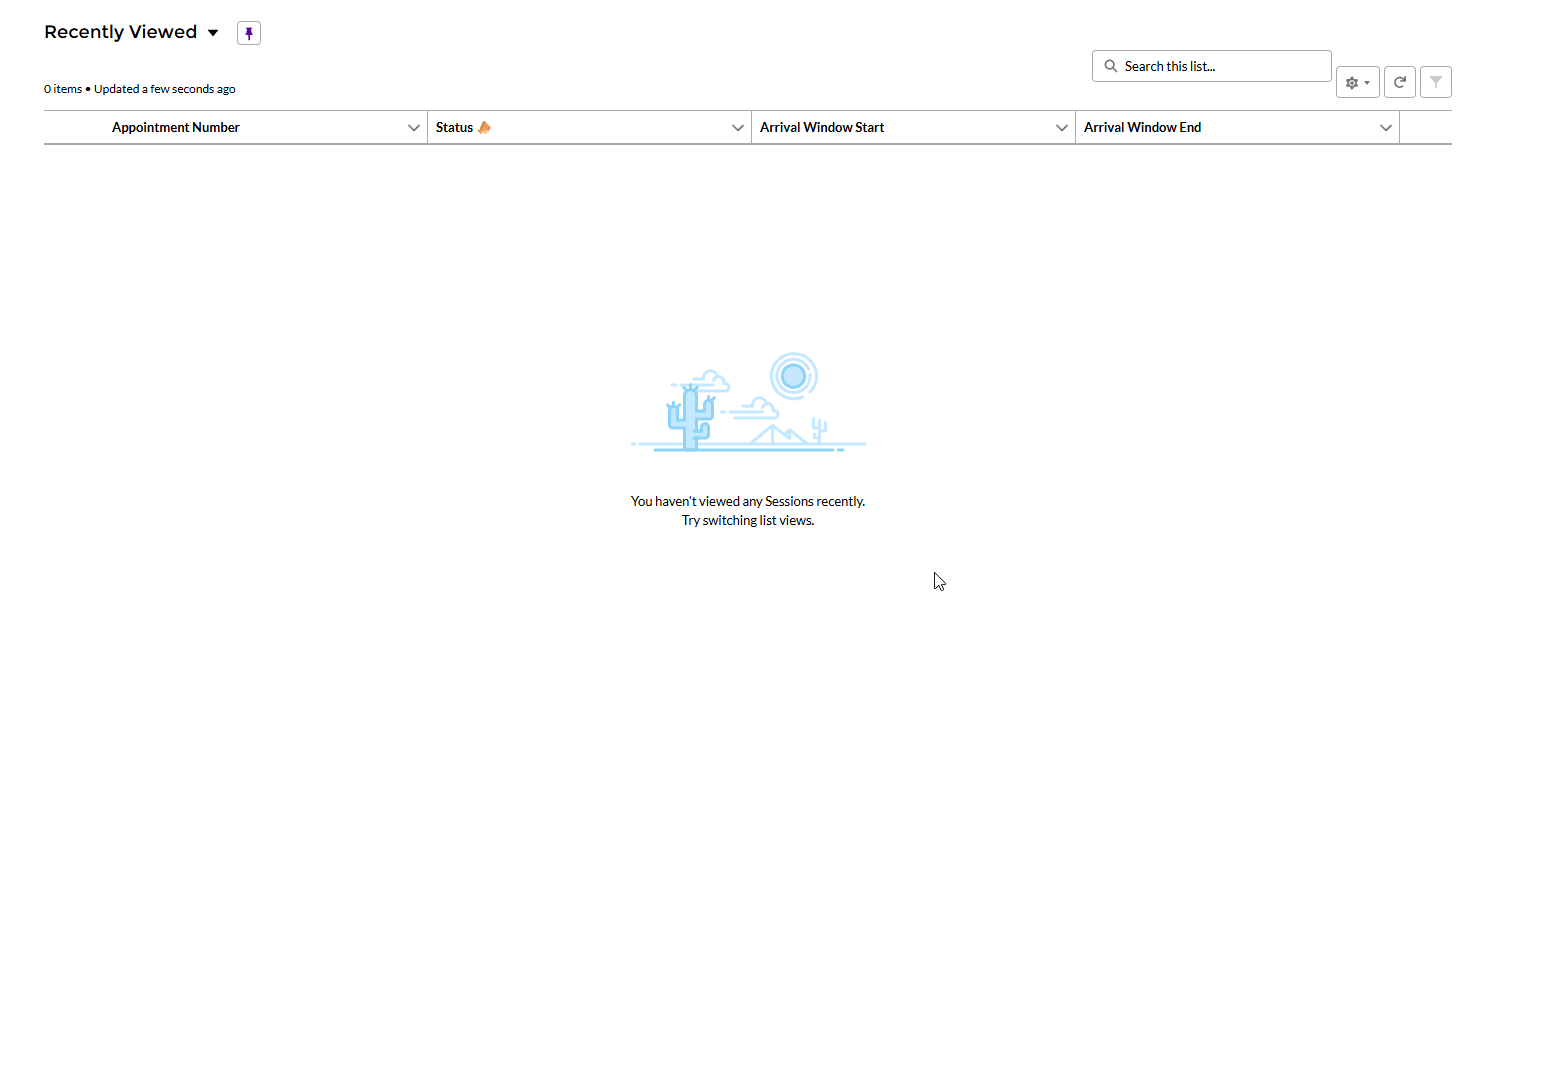Sort by Arrival Window End header

pos(1142,127)
